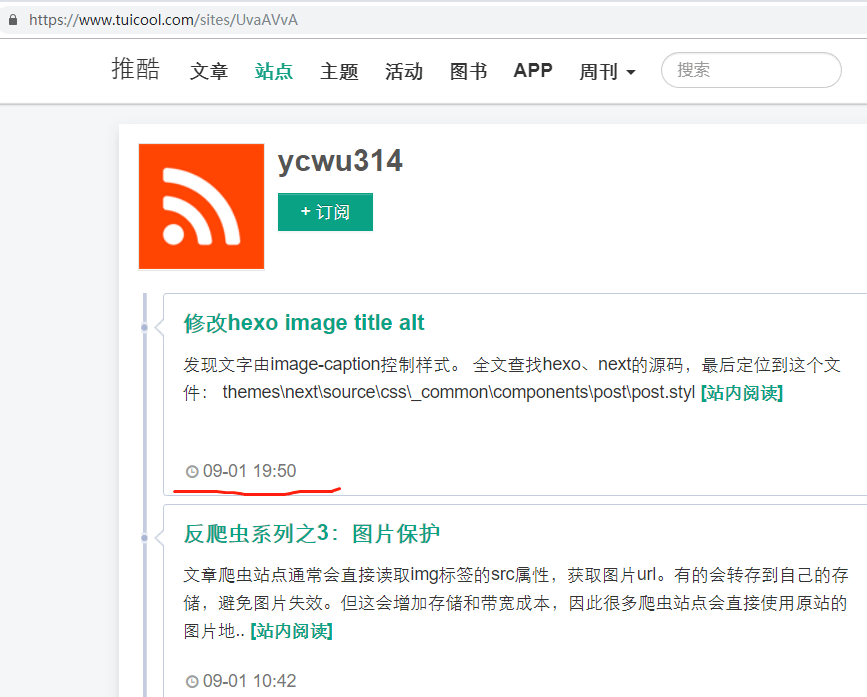The image size is (867, 697).
Task: Open the 周刊 dropdown menu
Action: pos(607,72)
